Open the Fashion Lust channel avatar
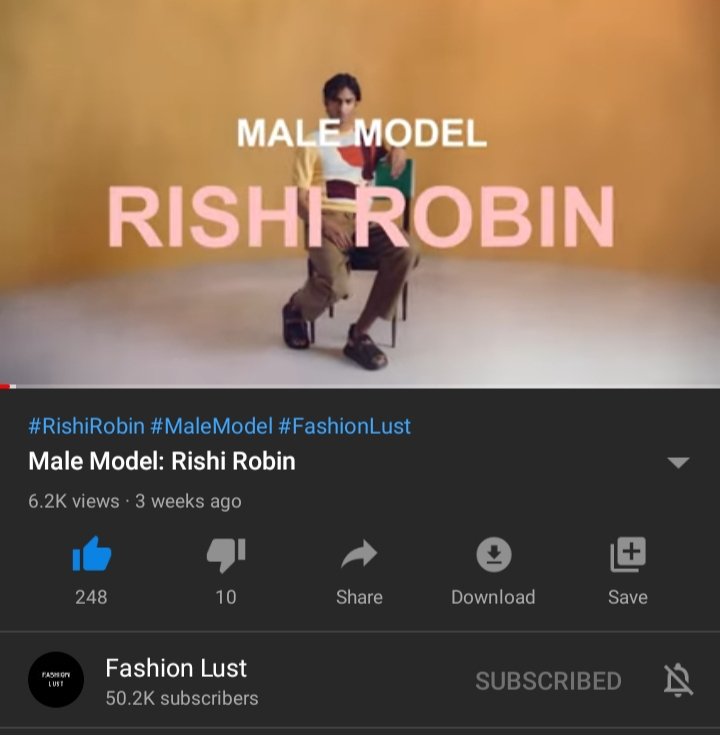This screenshot has width=720, height=735. [56, 679]
